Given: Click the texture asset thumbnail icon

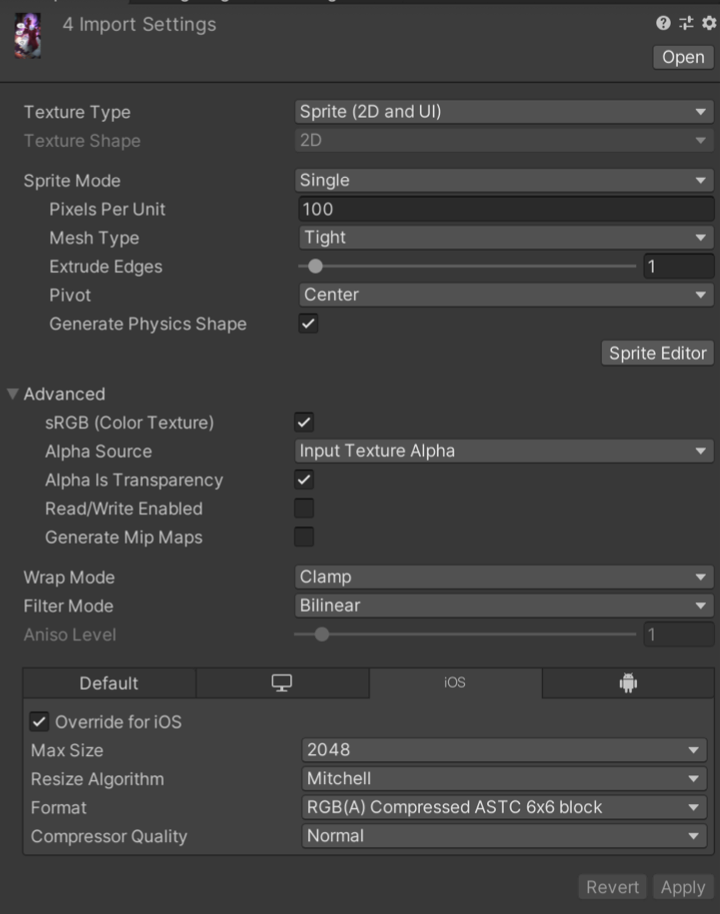Looking at the screenshot, I should tap(29, 34).
